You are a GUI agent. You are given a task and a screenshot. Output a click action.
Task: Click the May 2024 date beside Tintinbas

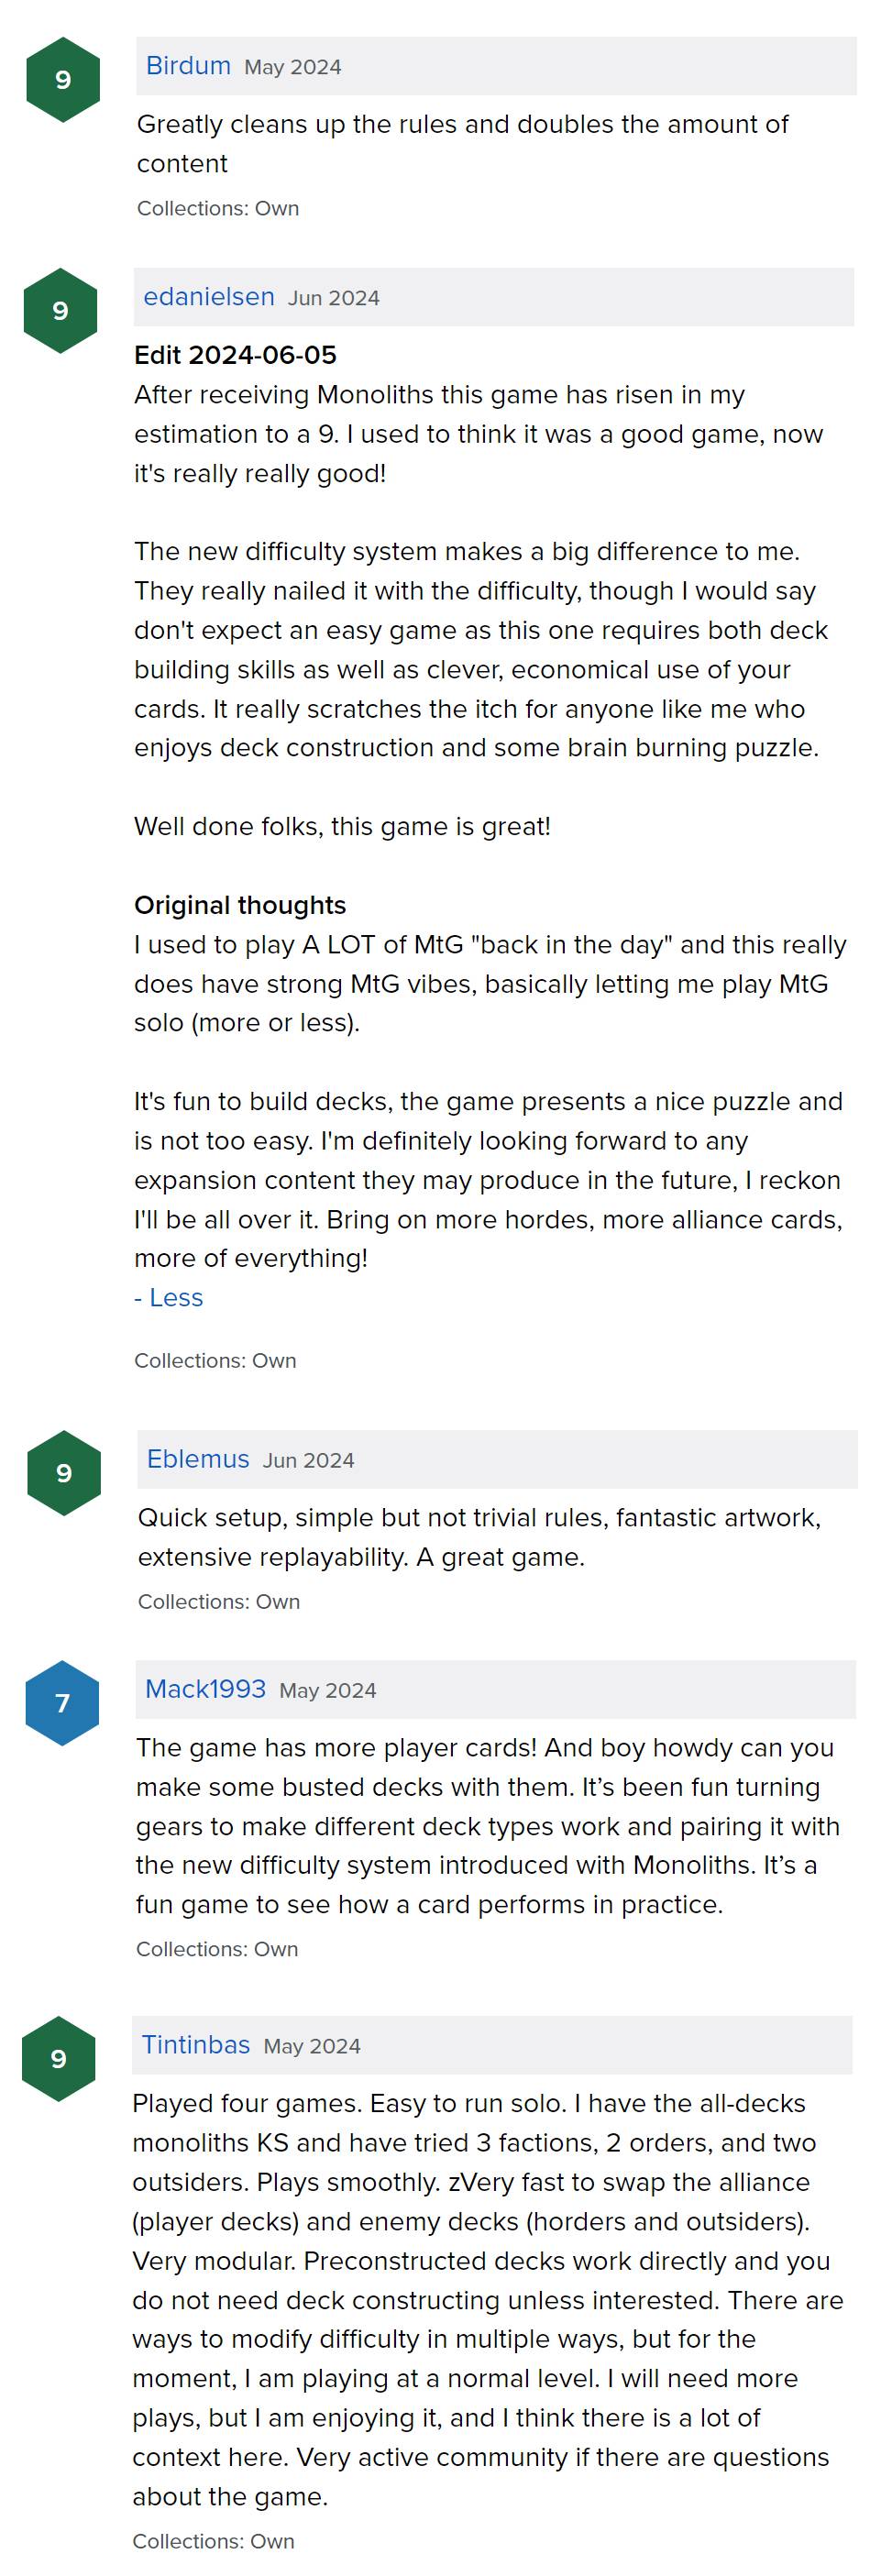[x=312, y=2046]
